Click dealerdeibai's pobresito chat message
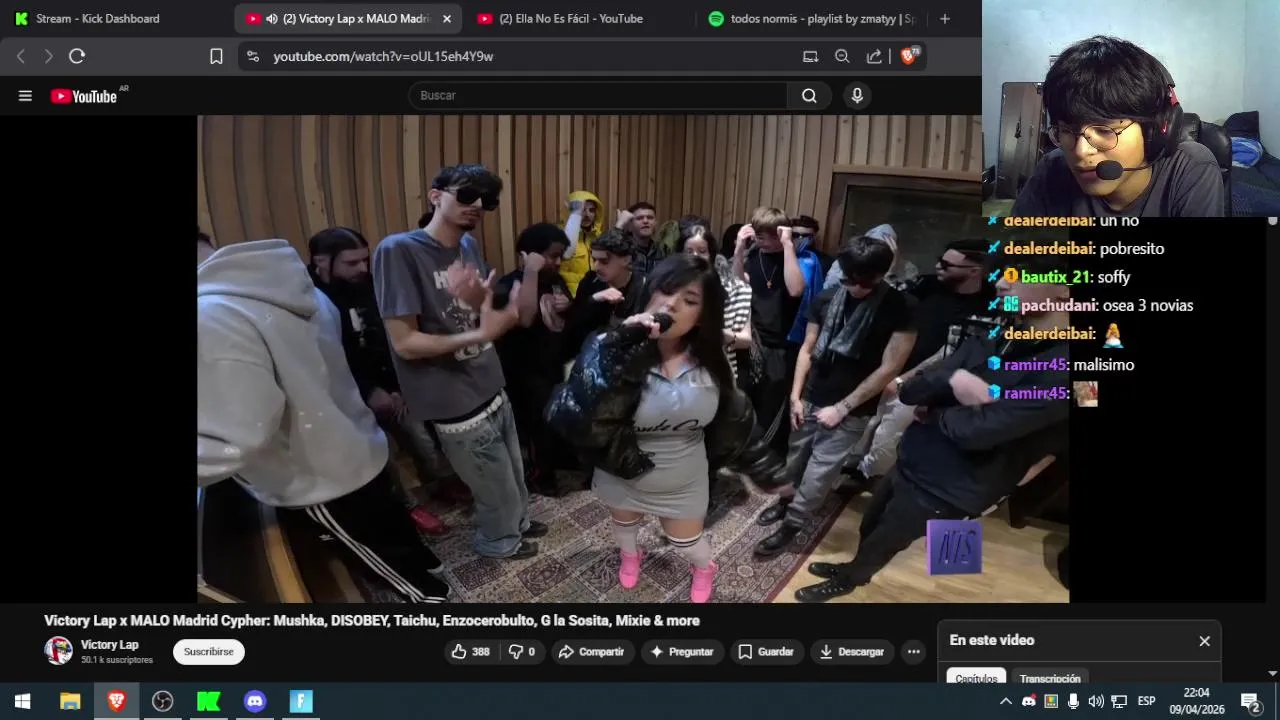 click(1132, 249)
